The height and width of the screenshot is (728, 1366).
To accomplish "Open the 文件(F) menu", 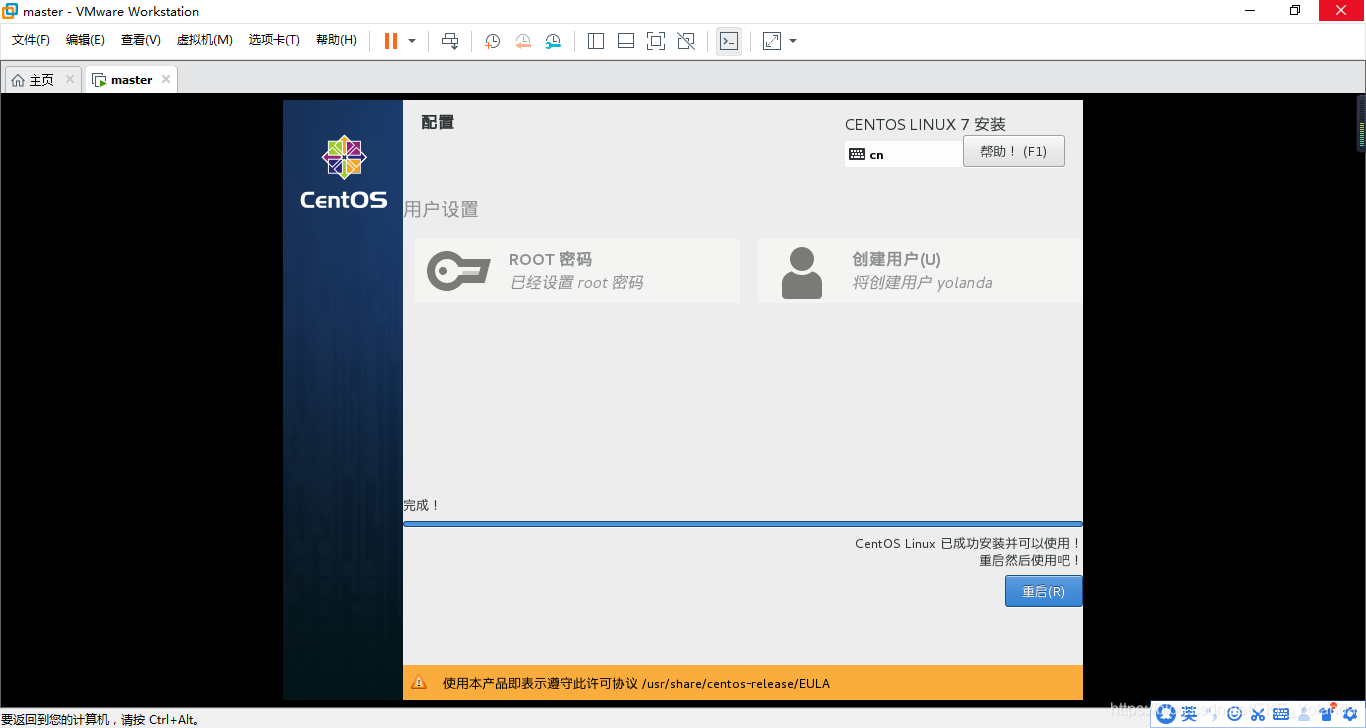I will pos(31,40).
